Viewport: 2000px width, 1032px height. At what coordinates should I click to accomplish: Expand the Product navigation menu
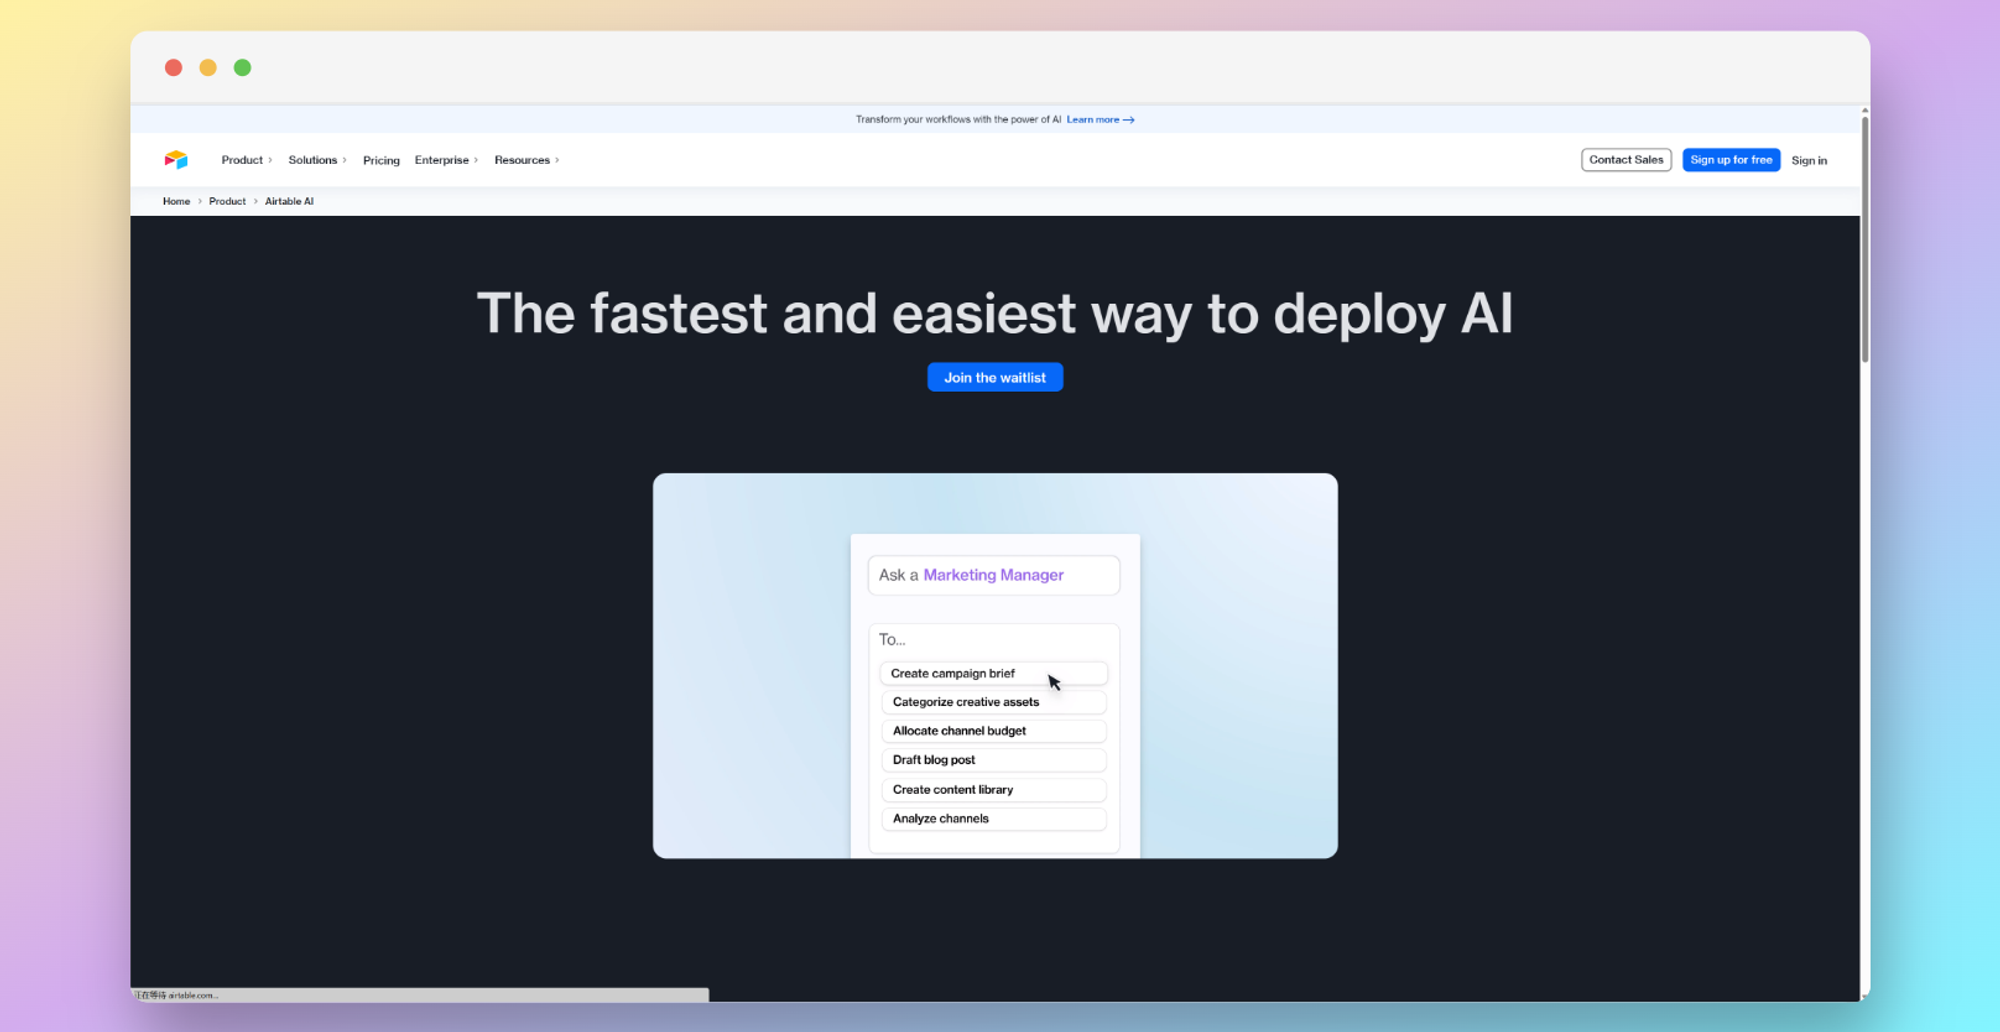246,160
